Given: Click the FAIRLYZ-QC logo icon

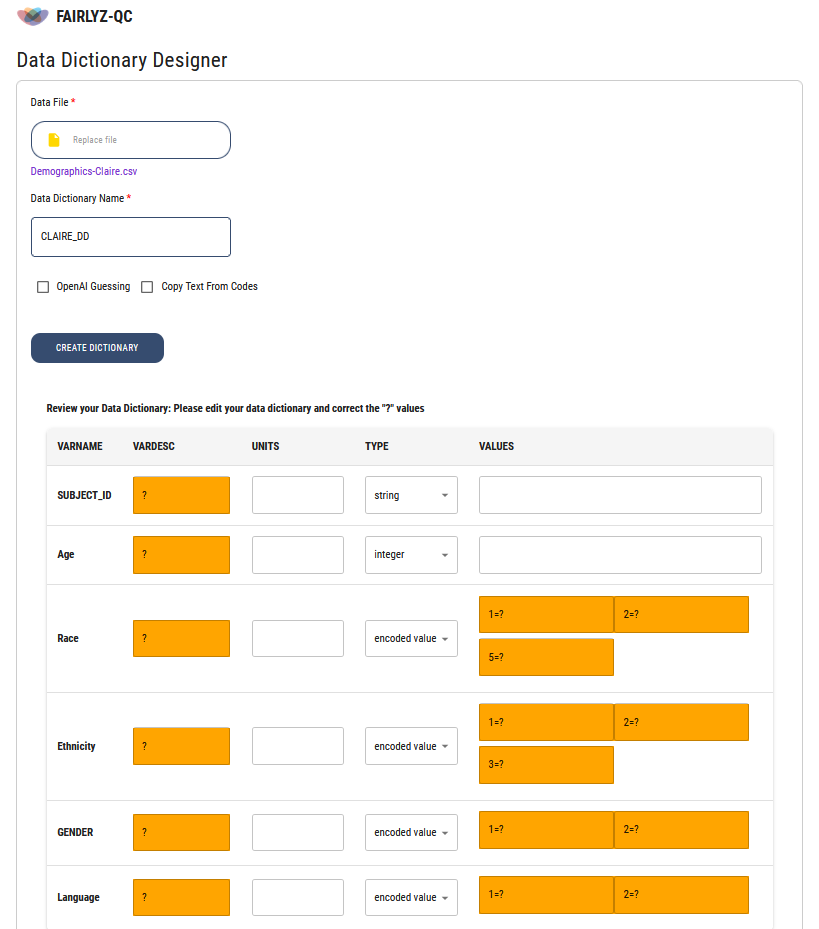Looking at the screenshot, I should [x=33, y=16].
